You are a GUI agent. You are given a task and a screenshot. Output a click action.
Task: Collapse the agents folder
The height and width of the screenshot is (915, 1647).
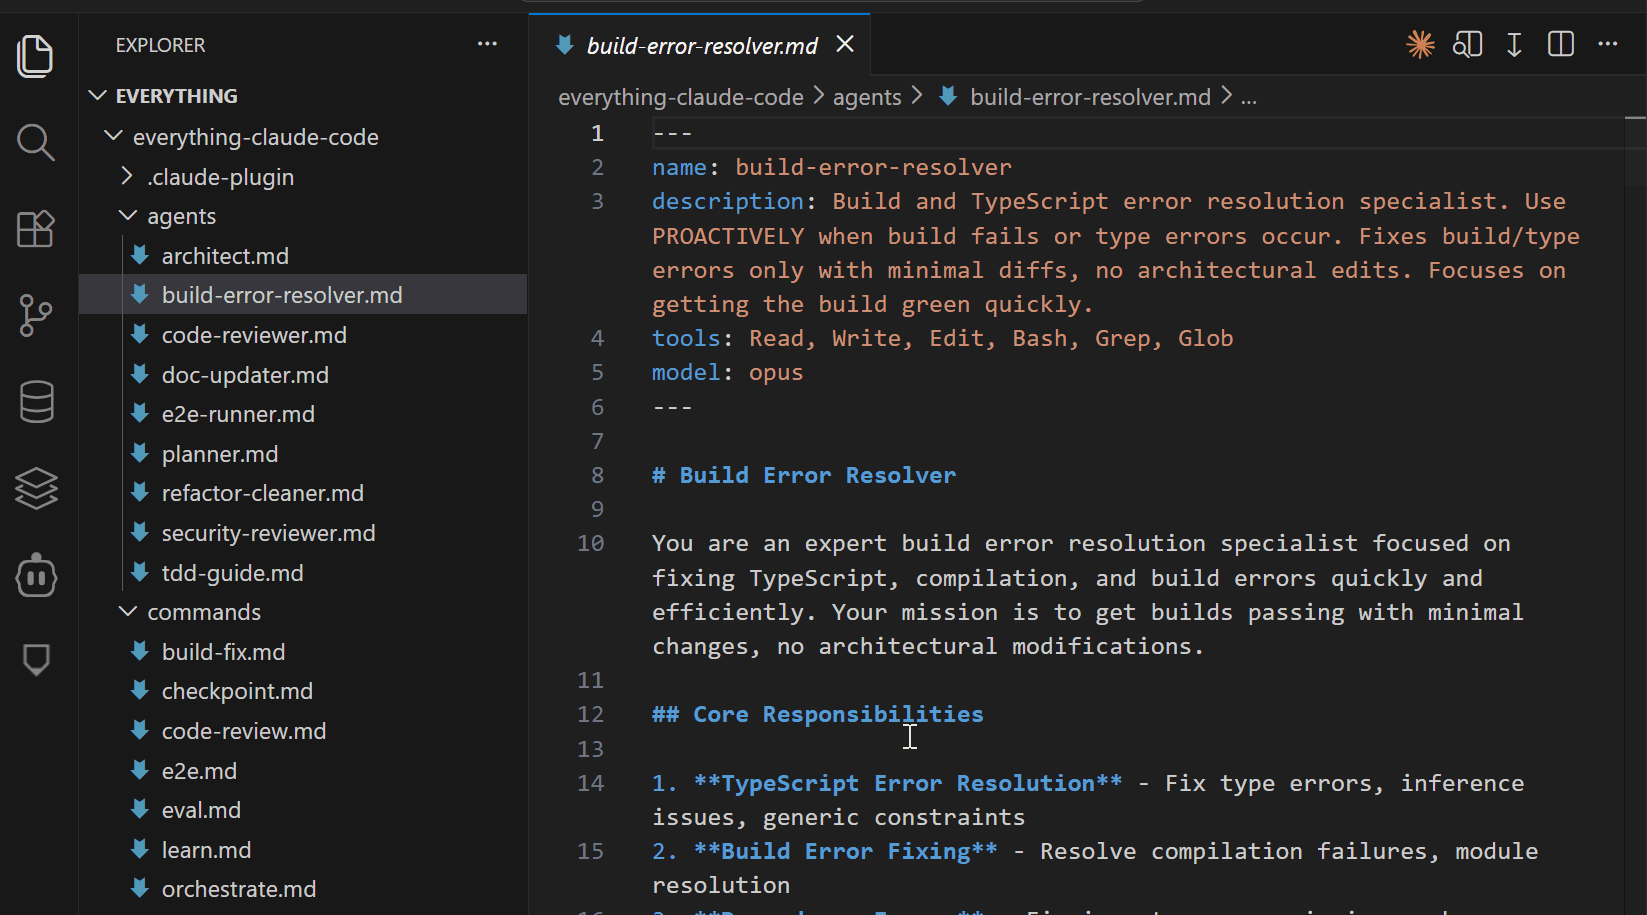(128, 216)
